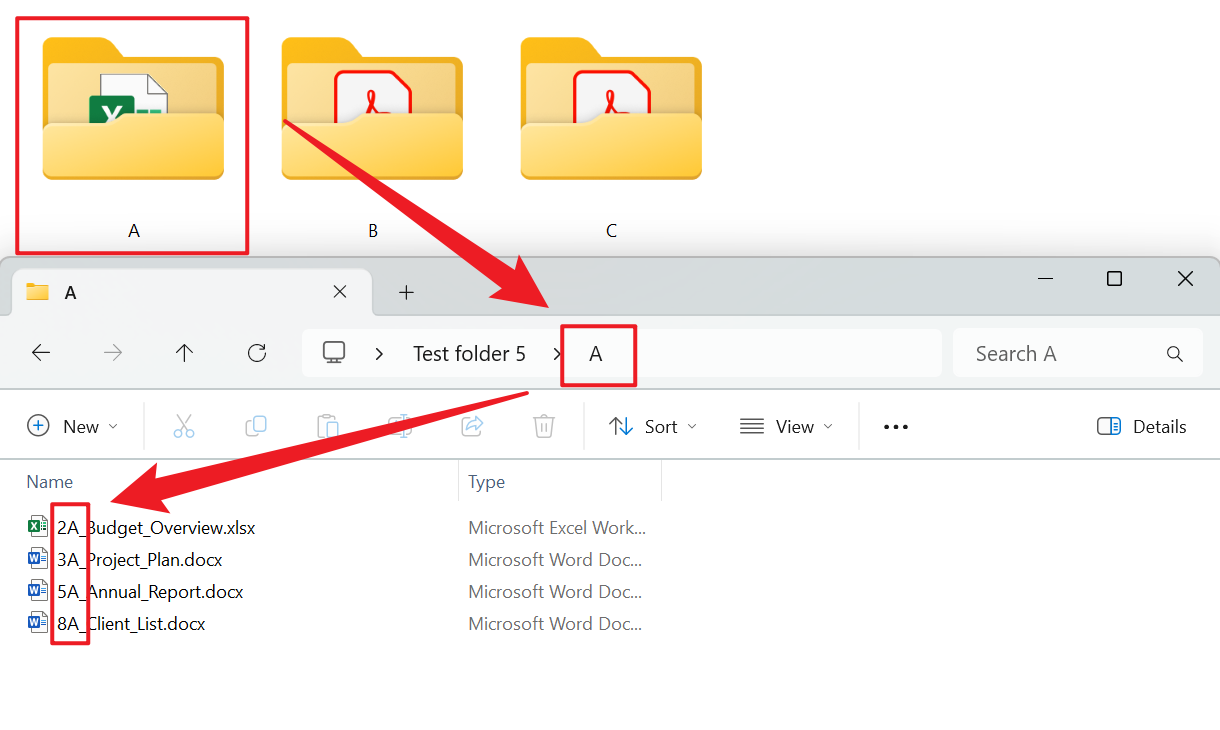Image resolution: width=1220 pixels, height=730 pixels.
Task: Expand the View dropdown
Action: 786,426
